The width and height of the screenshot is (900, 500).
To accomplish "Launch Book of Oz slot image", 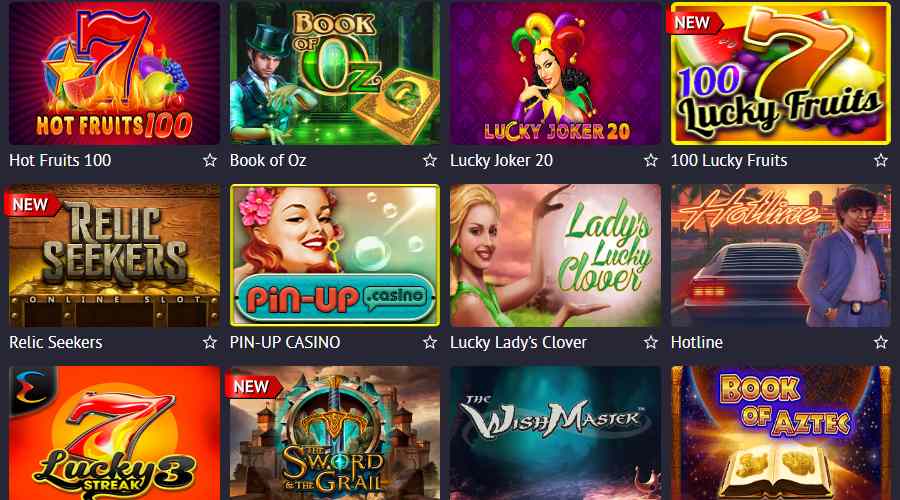I will (x=335, y=73).
